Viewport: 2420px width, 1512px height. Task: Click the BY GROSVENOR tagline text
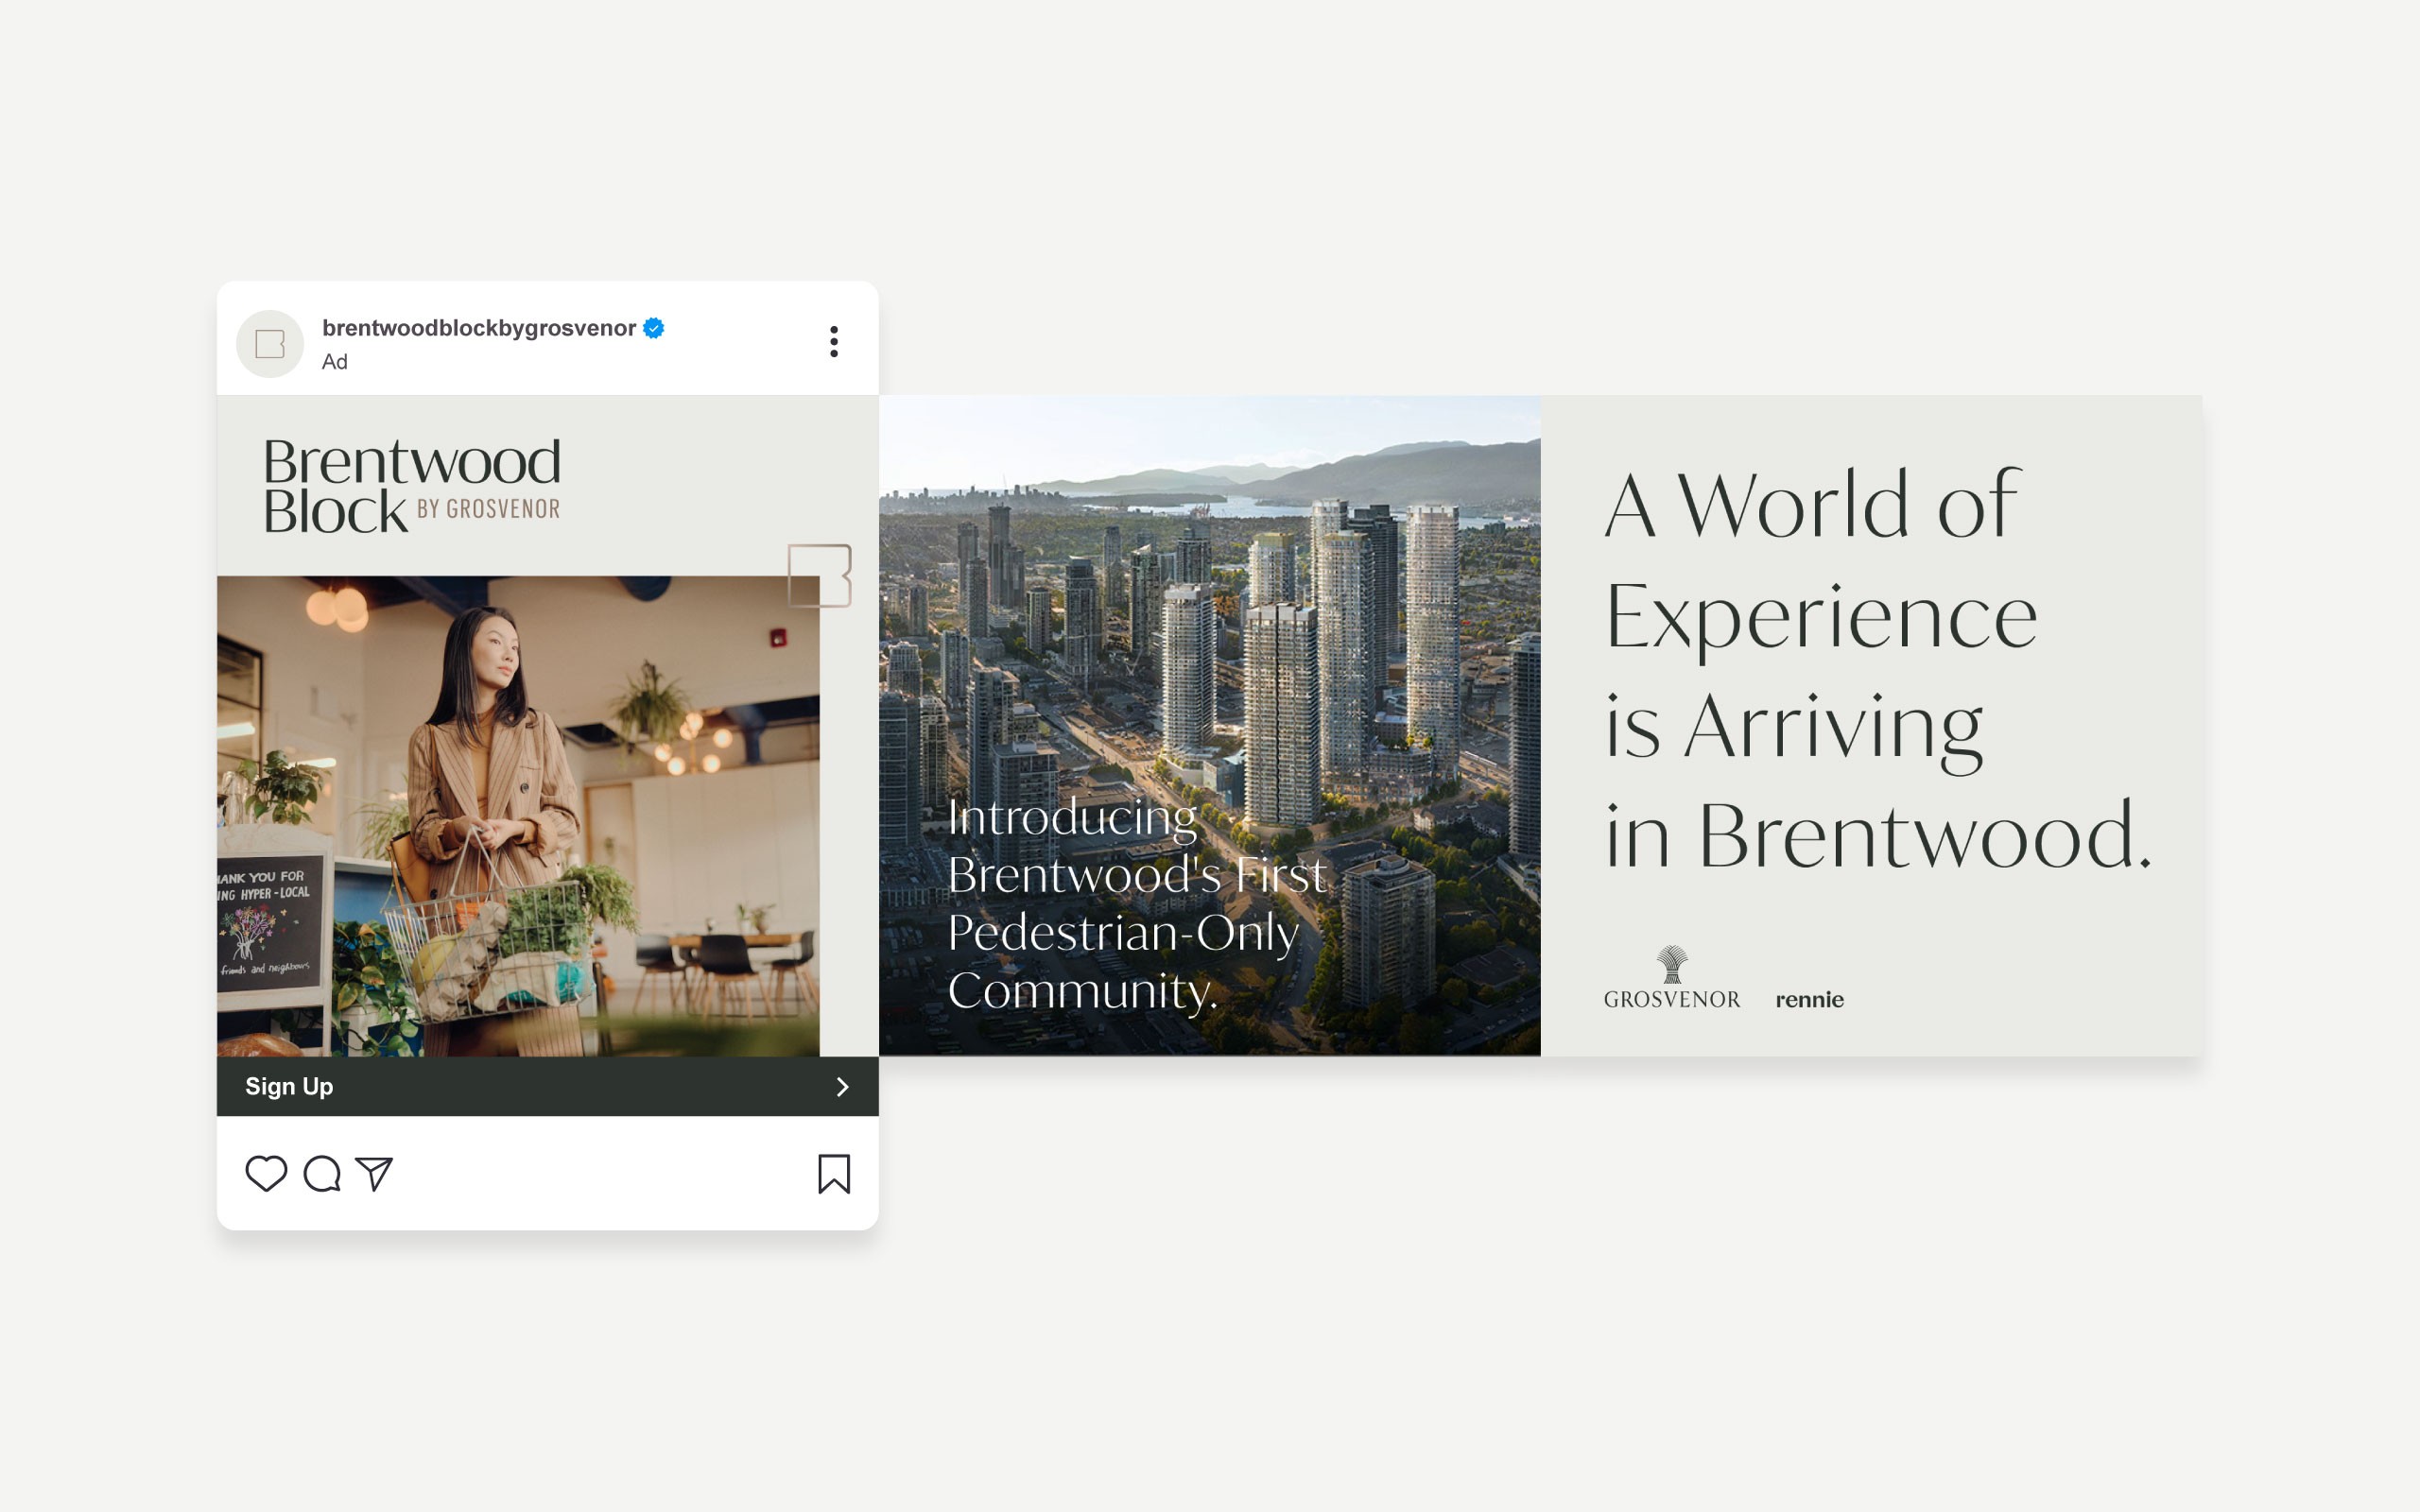pos(488,509)
